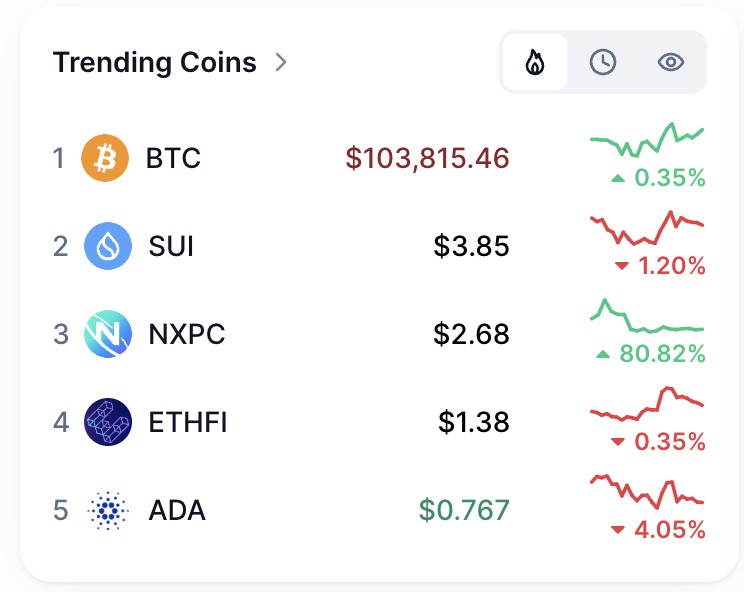Click the NXPC teal logo icon
This screenshot has width=744, height=592.
click(x=108, y=334)
